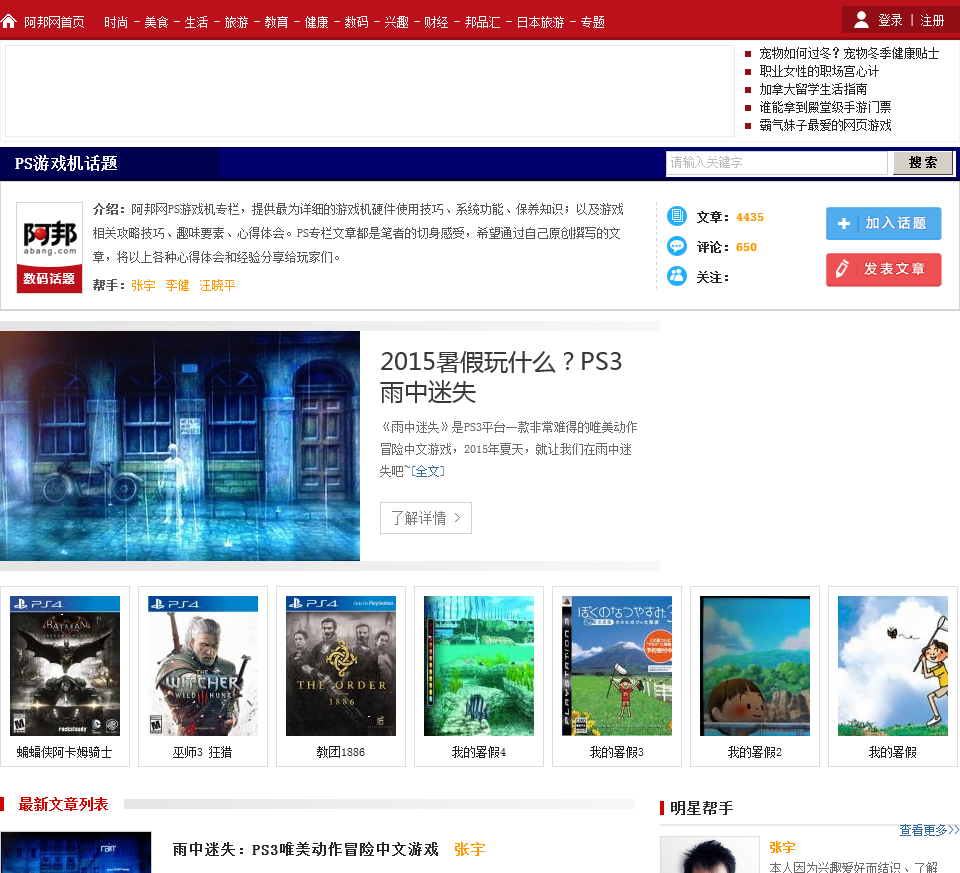
Task: Open the 时尚 navigation item
Action: (116, 23)
